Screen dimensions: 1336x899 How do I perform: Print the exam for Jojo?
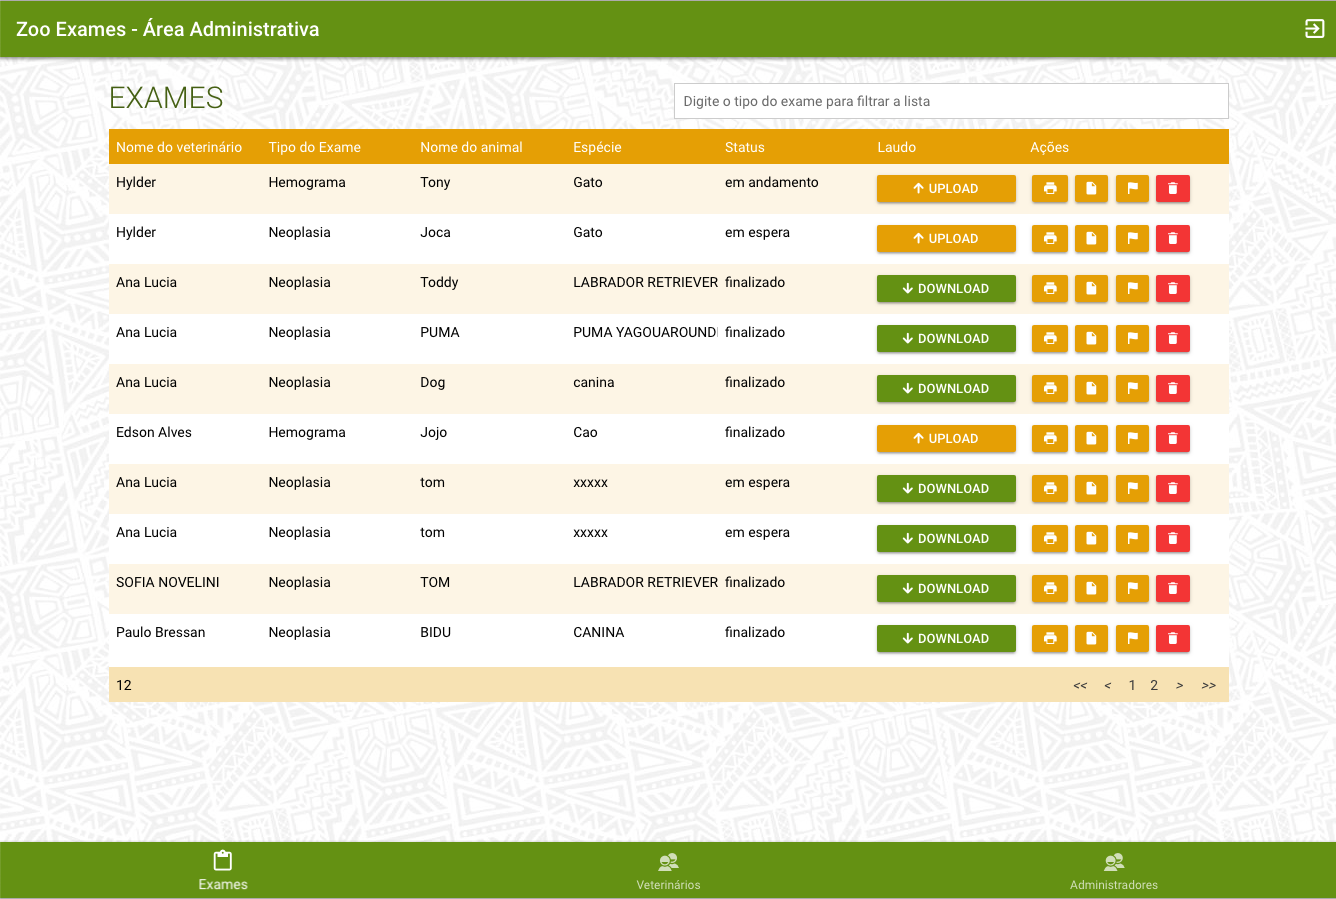1049,439
